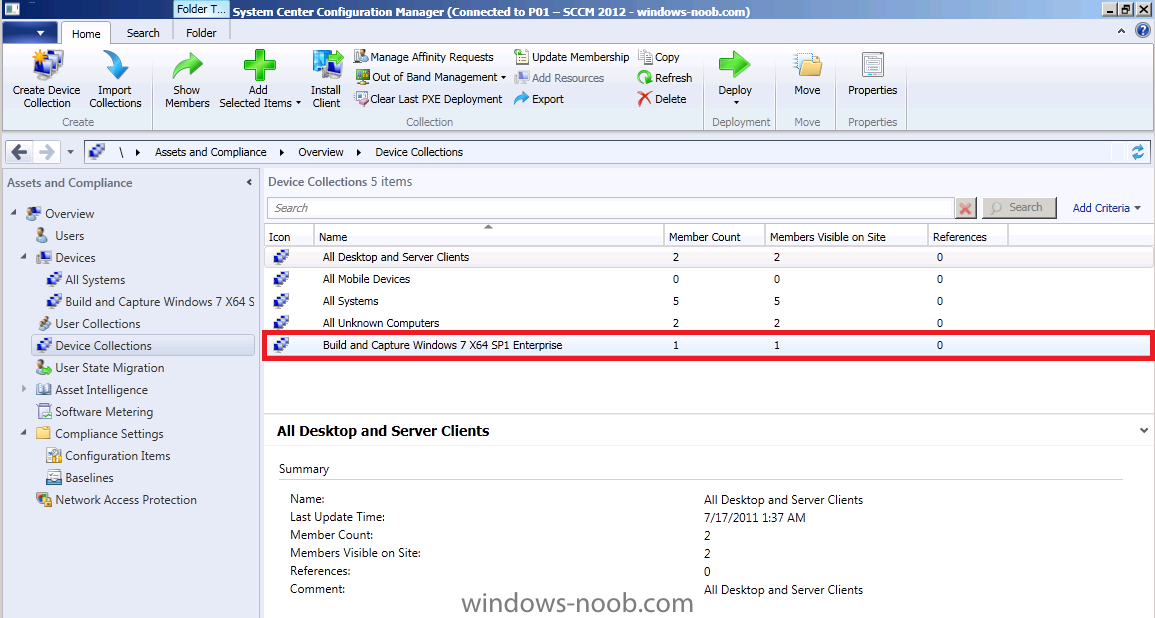Screen dimensions: 1155x618
Task: Clear search with the red X button
Action: pos(965,208)
